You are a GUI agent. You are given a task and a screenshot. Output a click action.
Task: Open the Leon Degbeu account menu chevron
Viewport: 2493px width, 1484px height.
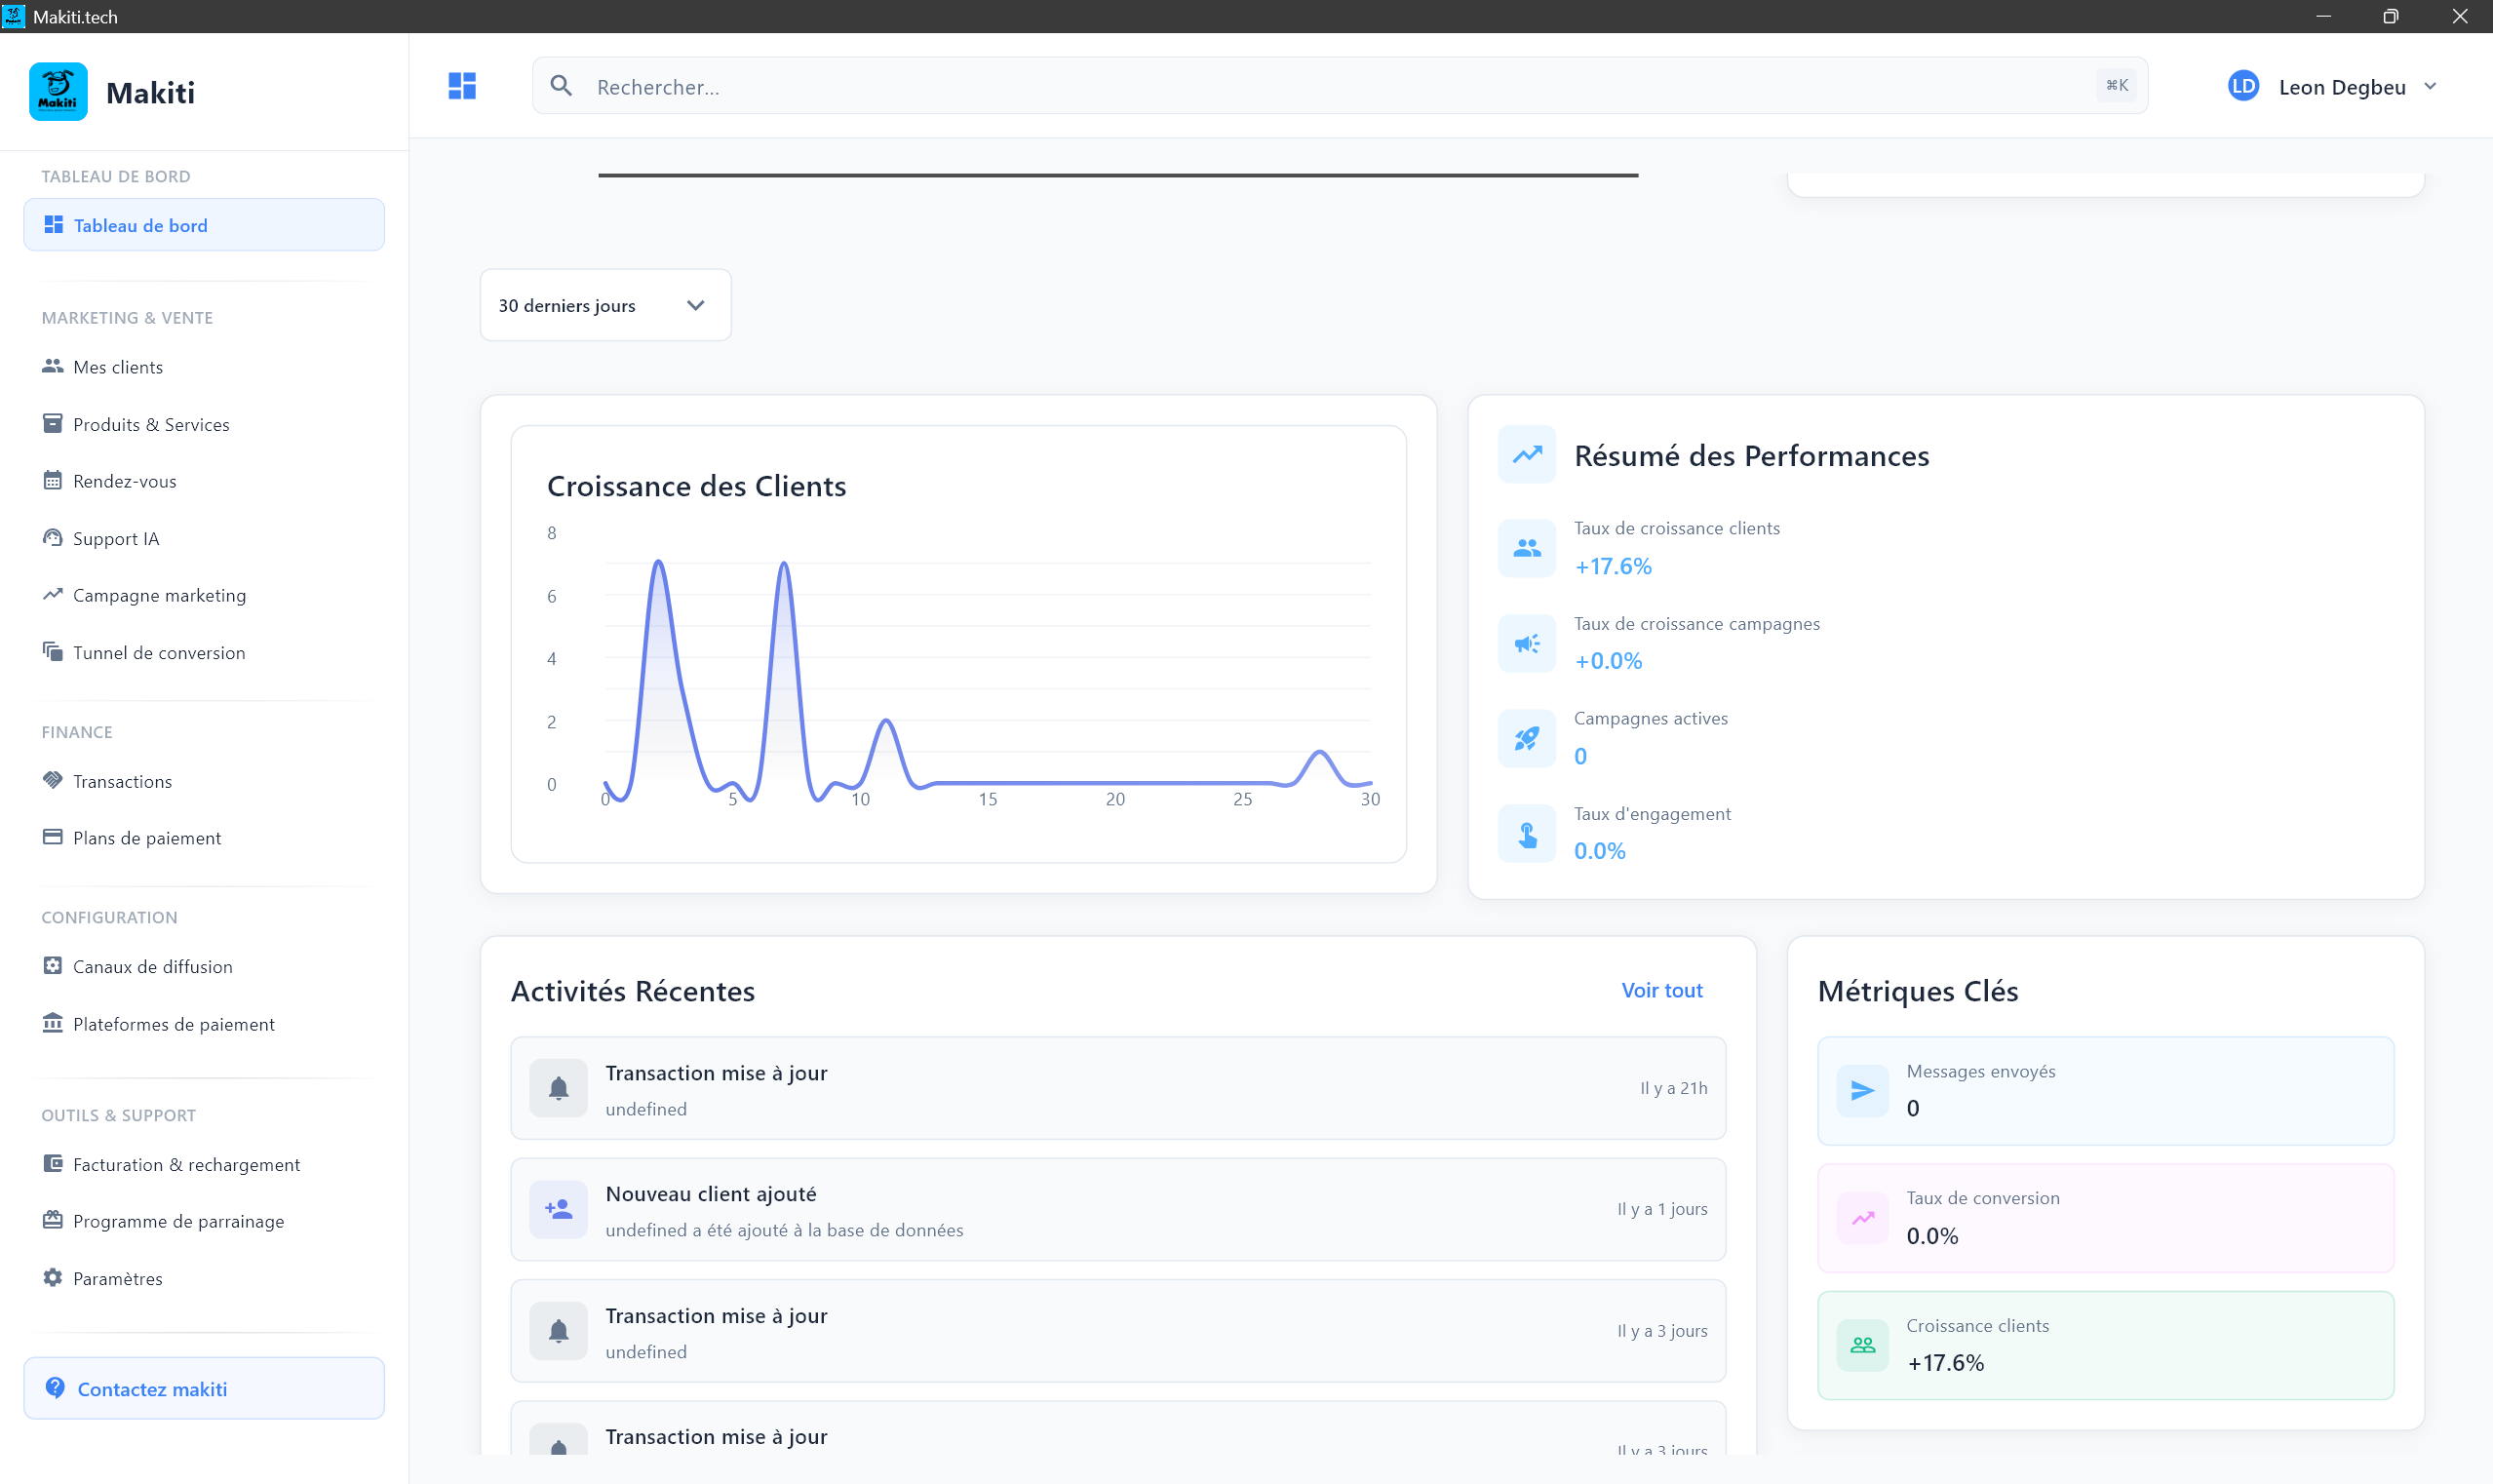coord(2430,86)
